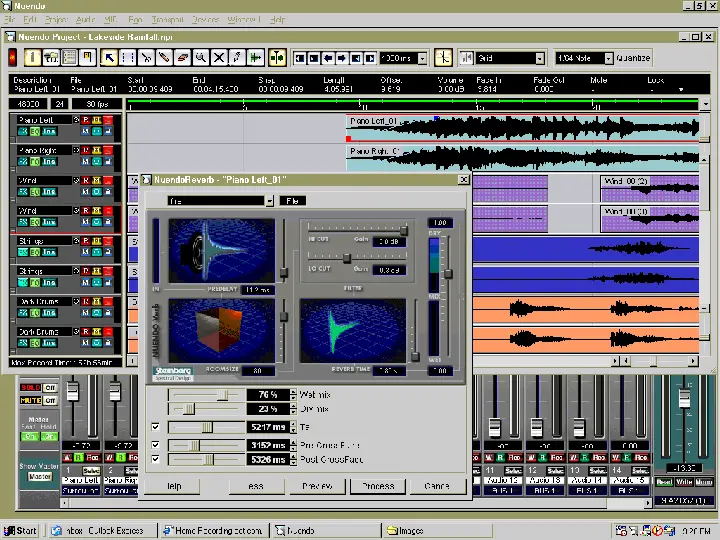This screenshot has height=540, width=720.
Task: Select the Range Selection tool
Action: [128, 58]
